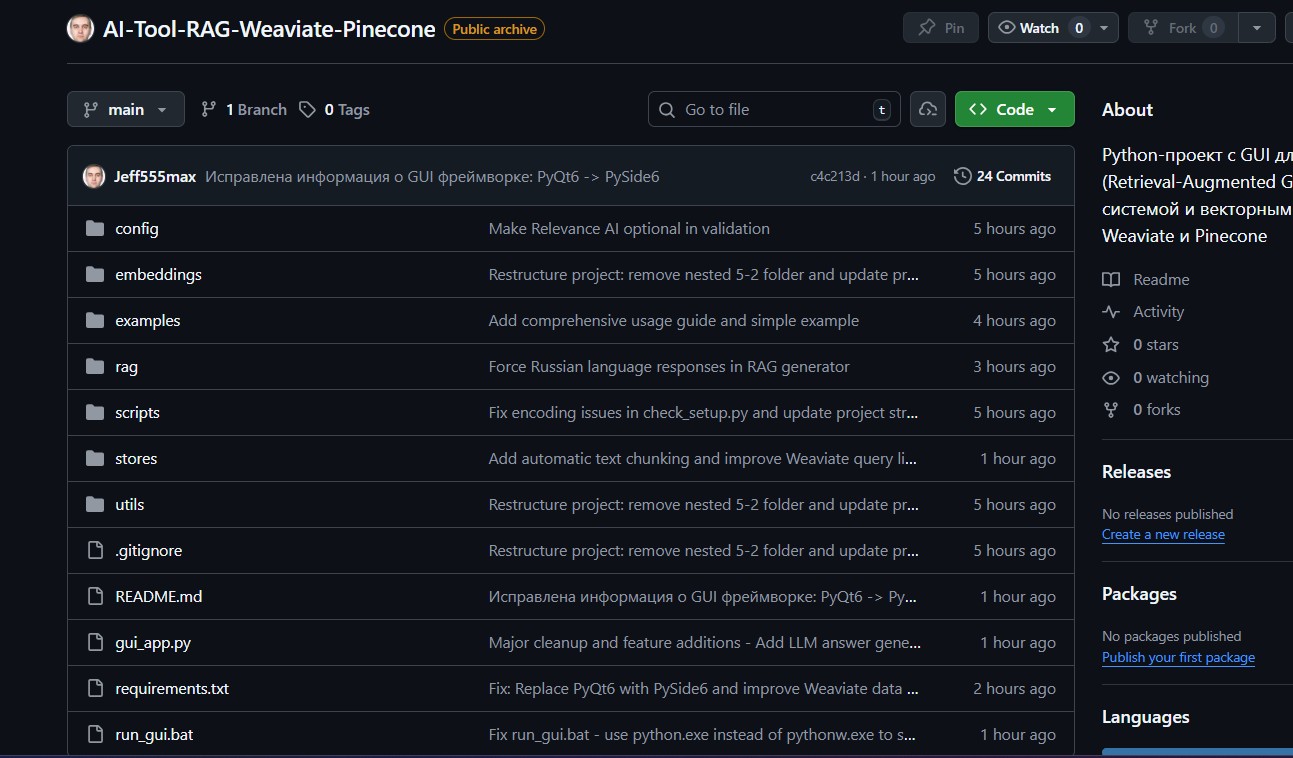View repository Activity
The height and width of the screenshot is (758, 1293).
pos(1158,312)
